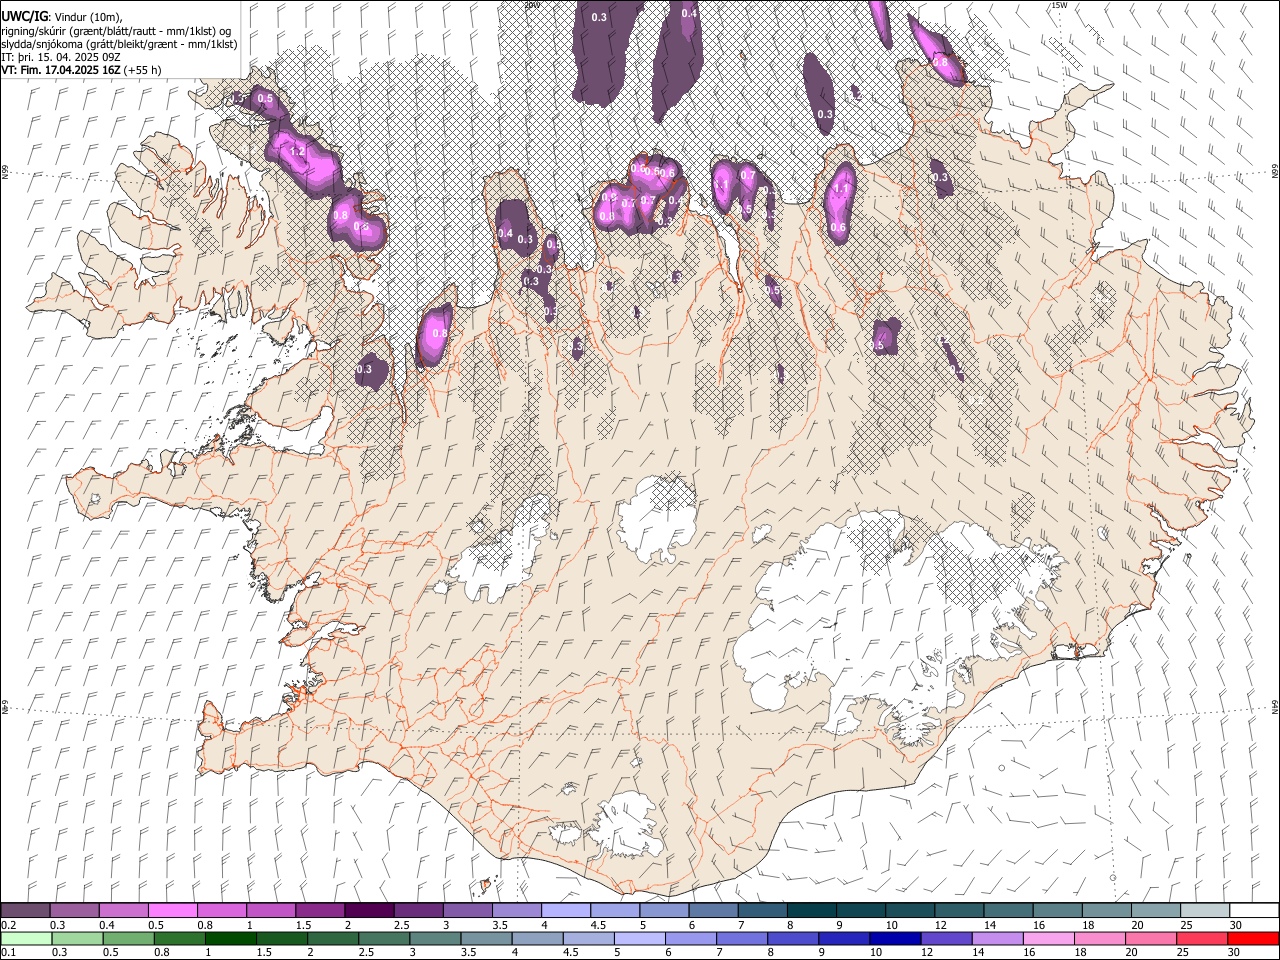
Task: Pick the upper-row swatch starting at 3
Action: point(467,911)
